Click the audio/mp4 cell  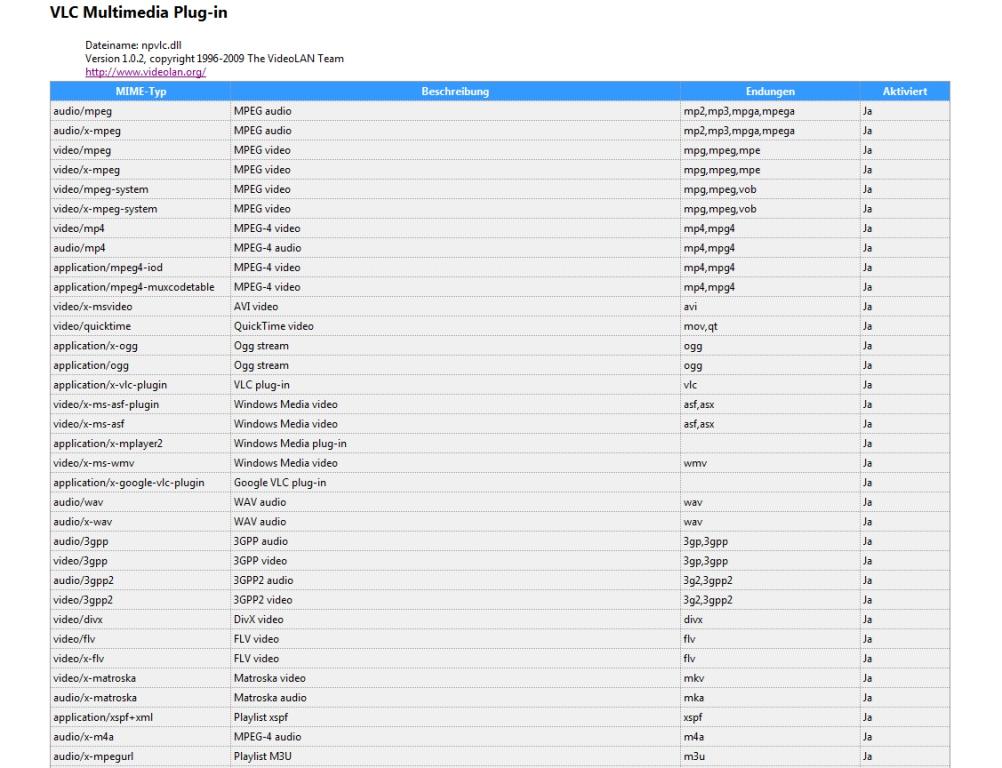point(141,248)
